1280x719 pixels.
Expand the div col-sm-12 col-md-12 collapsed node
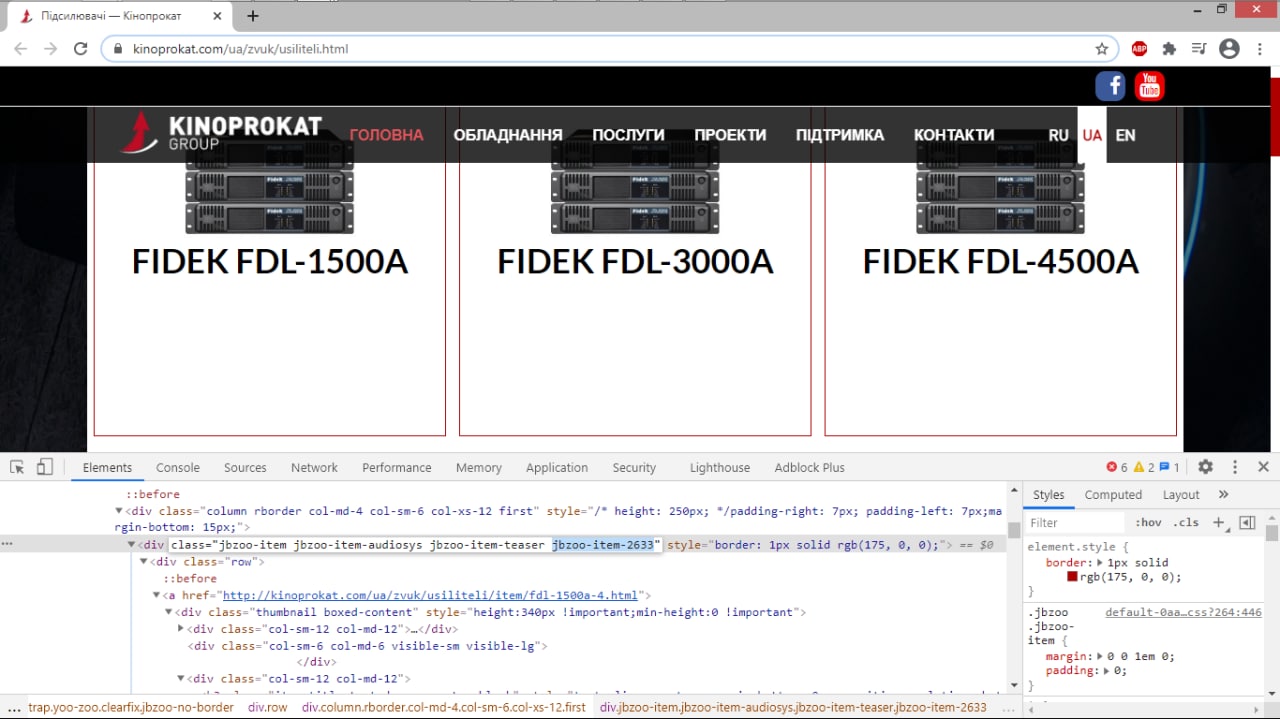coord(181,629)
